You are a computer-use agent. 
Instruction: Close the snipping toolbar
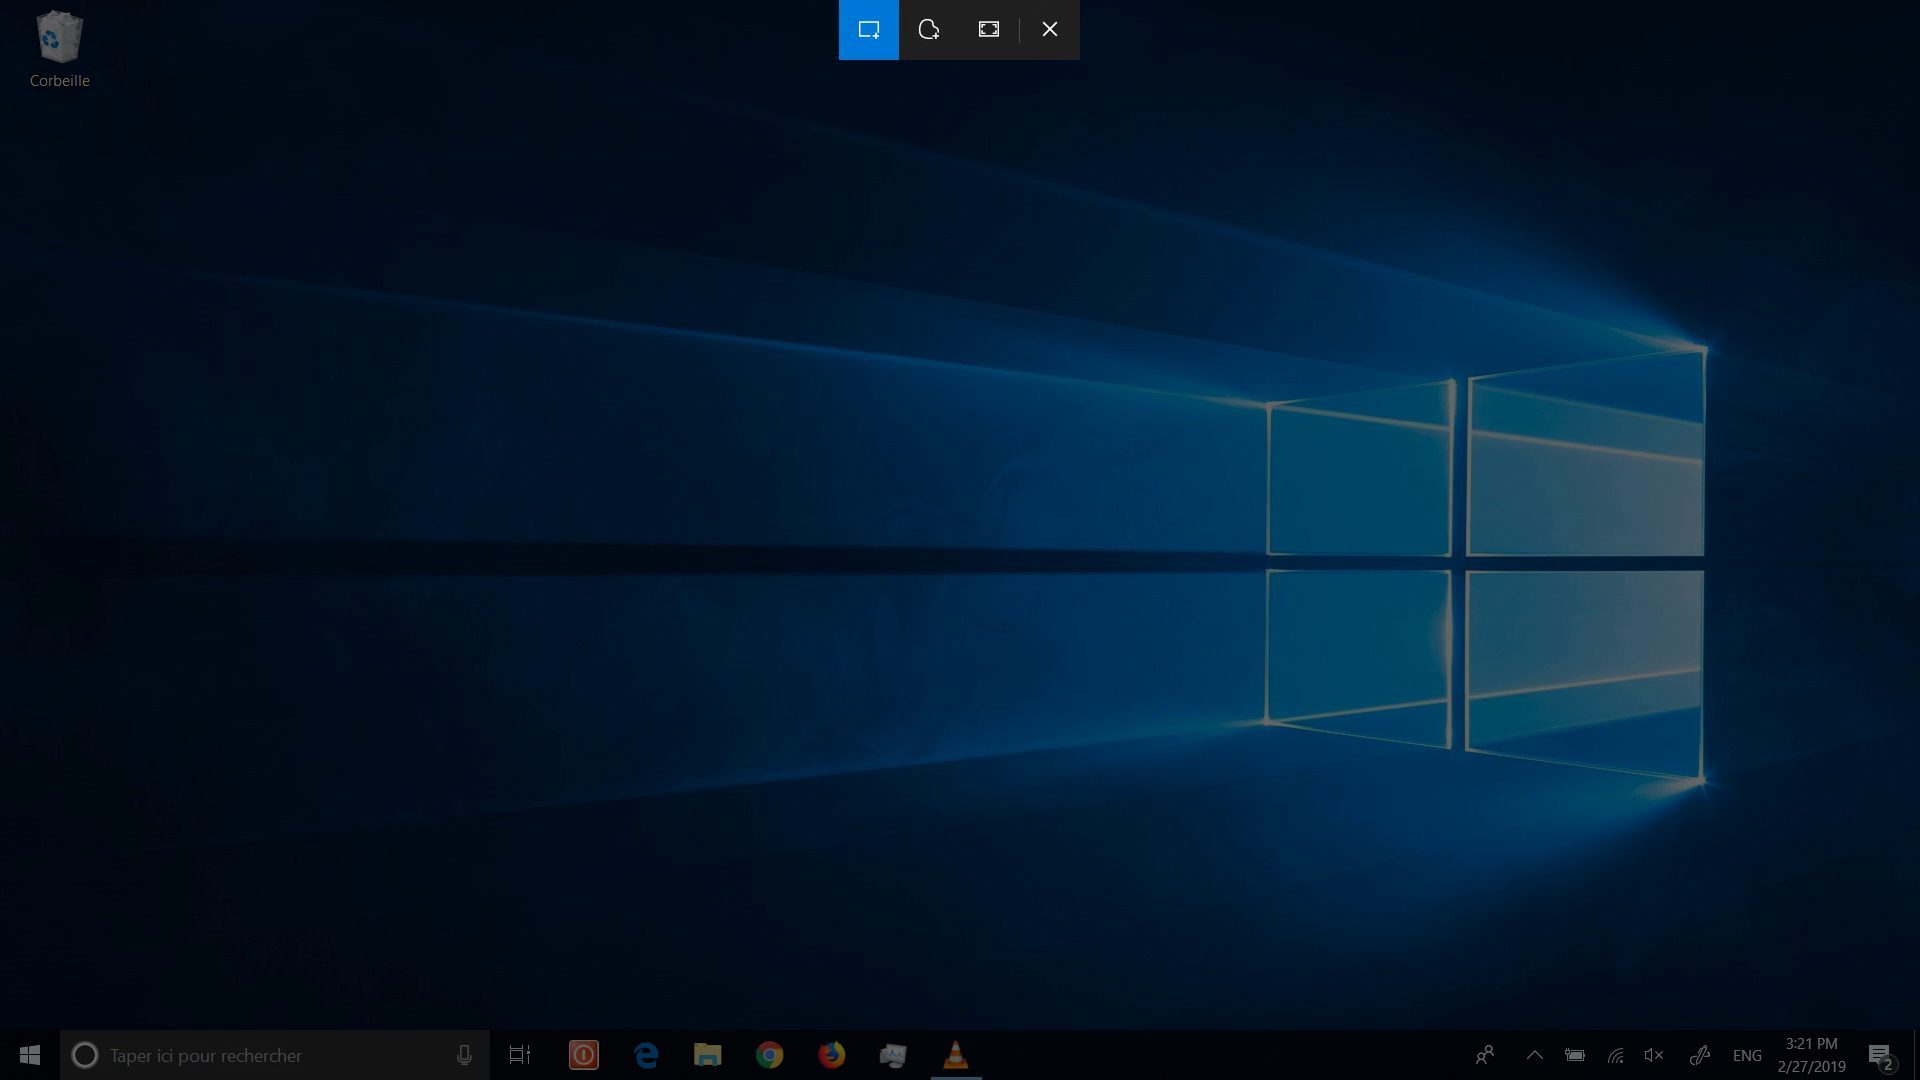click(x=1050, y=30)
